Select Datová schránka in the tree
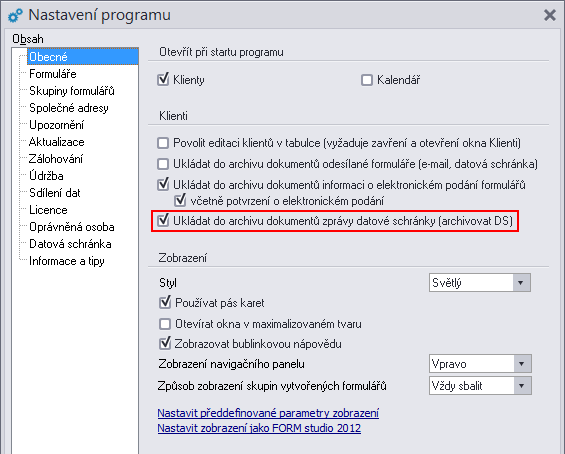The width and height of the screenshot is (565, 454). click(x=70, y=244)
